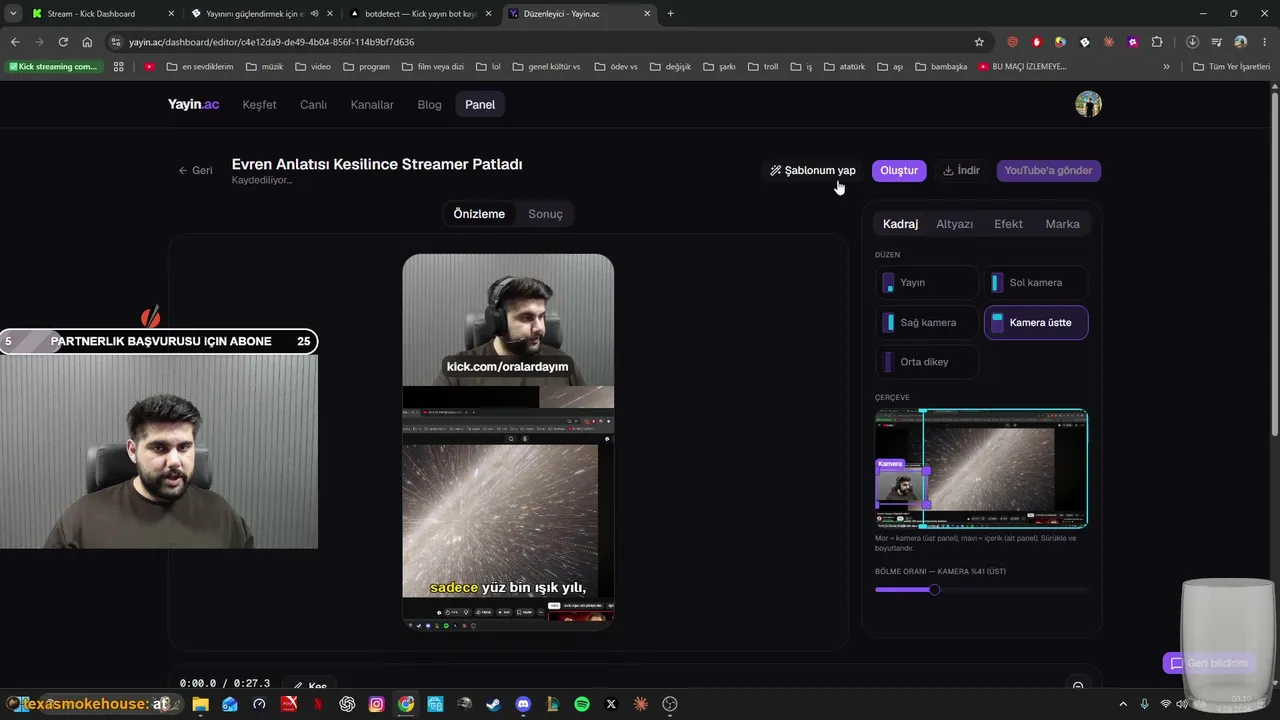Open the media controls icon
This screenshot has width=1280, height=720.
pos(1216,42)
